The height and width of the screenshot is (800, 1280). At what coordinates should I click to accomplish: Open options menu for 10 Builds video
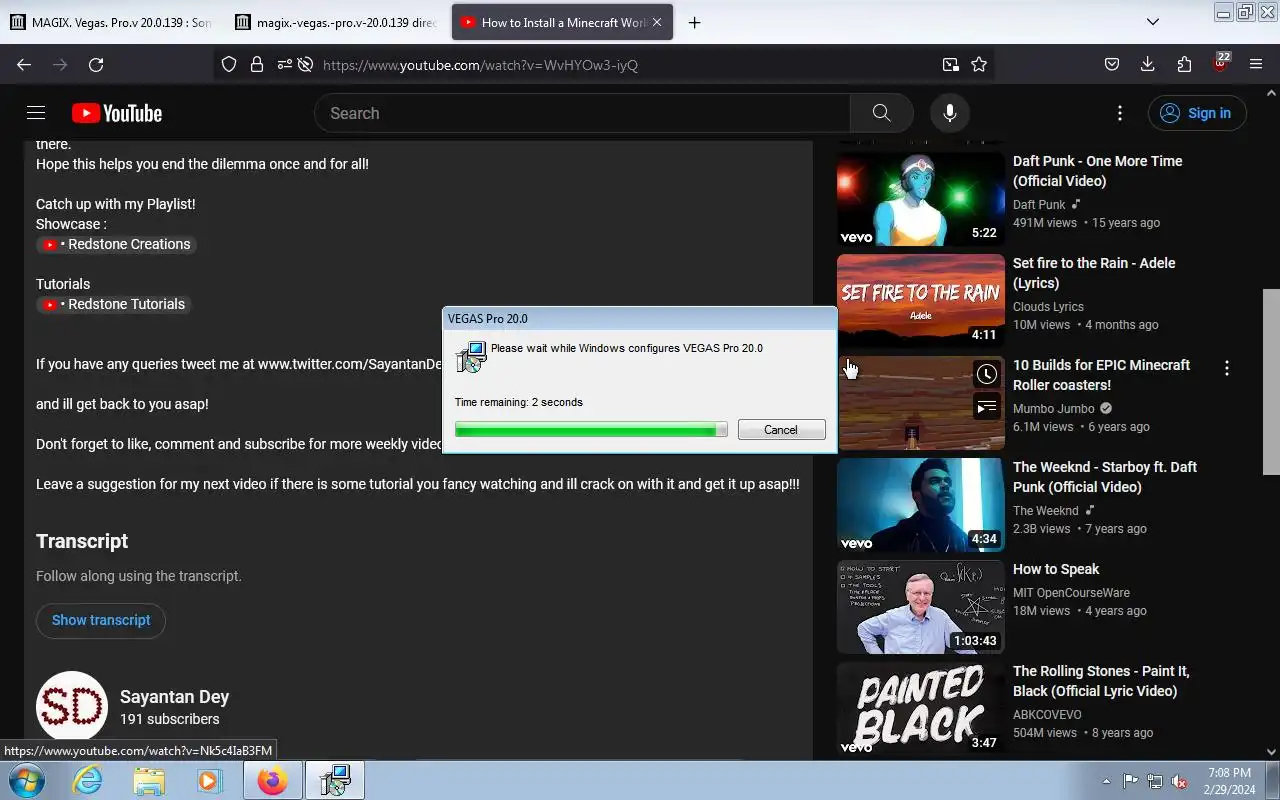1226,368
